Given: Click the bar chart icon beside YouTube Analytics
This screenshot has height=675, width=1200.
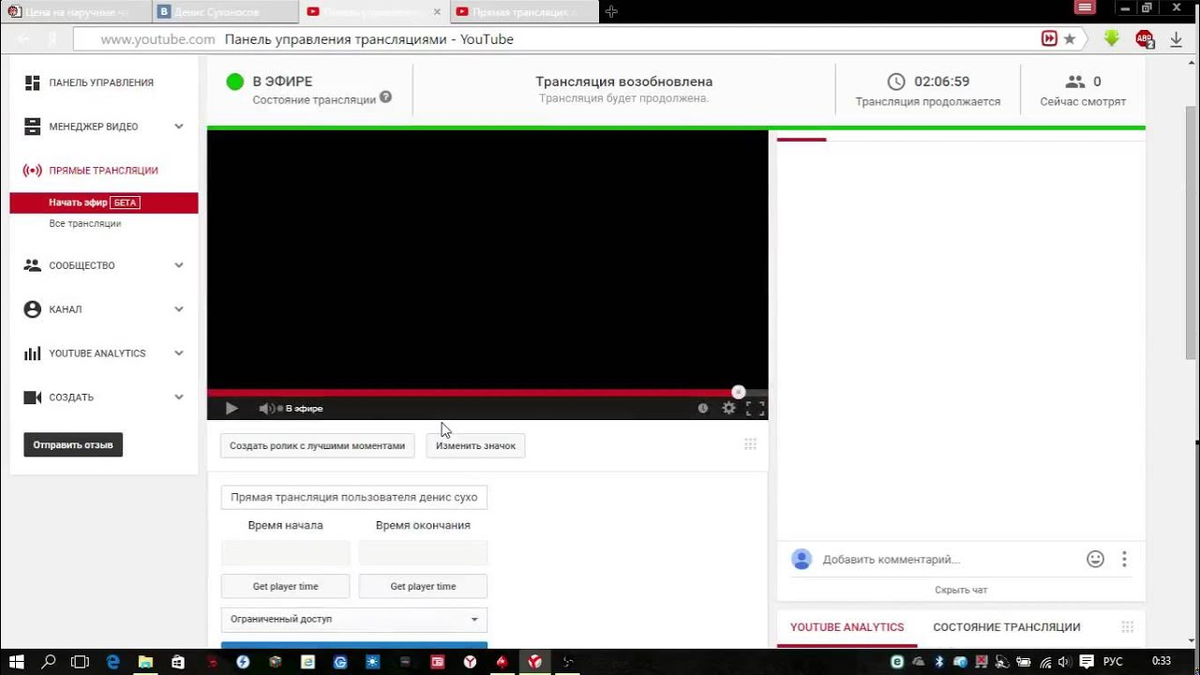Looking at the screenshot, I should 32,354.
